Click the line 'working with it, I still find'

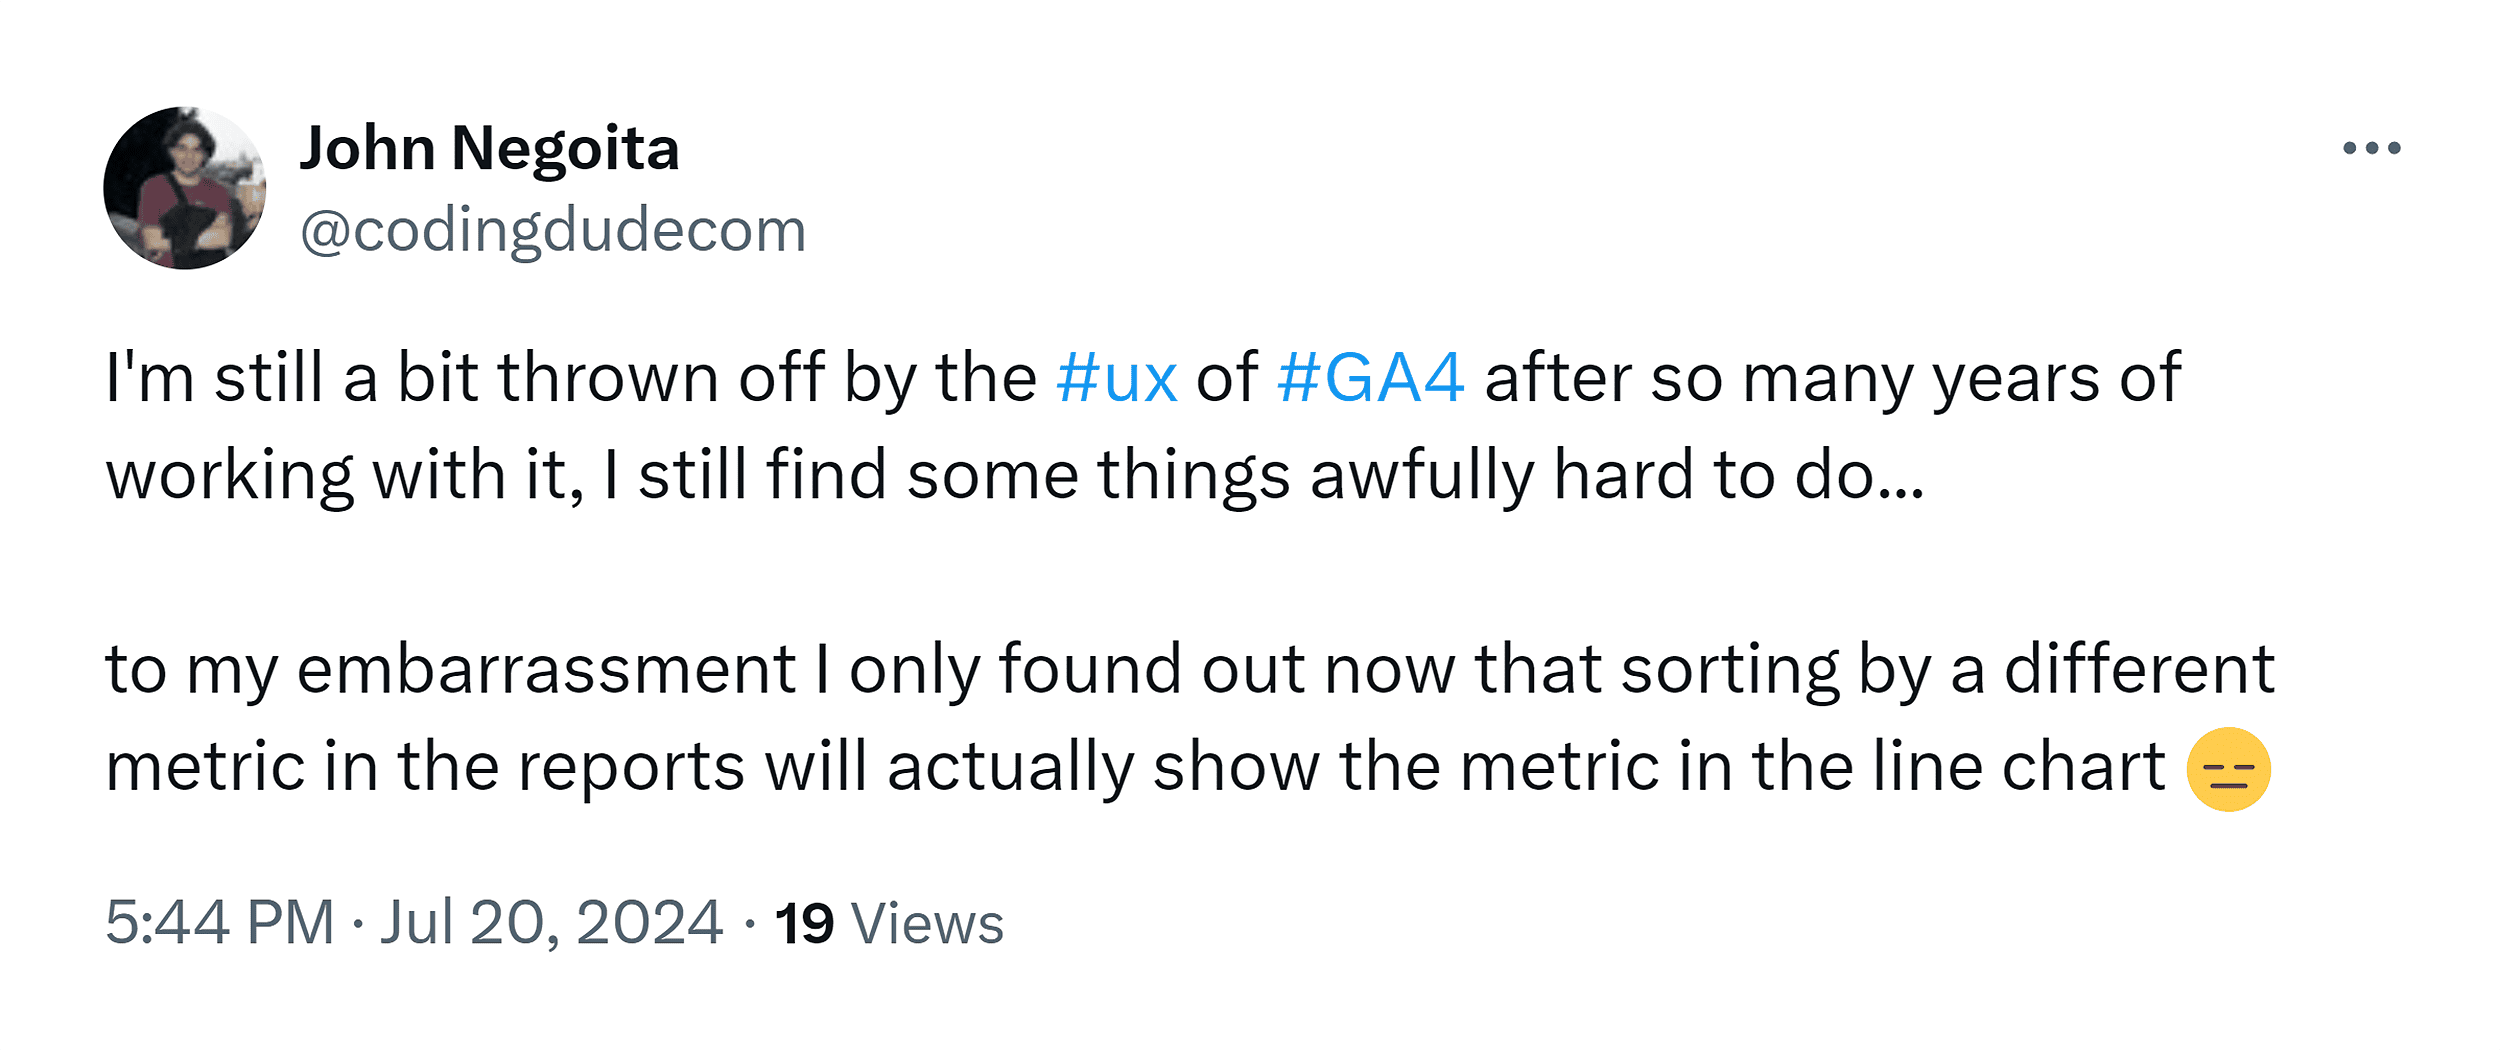click(1015, 475)
